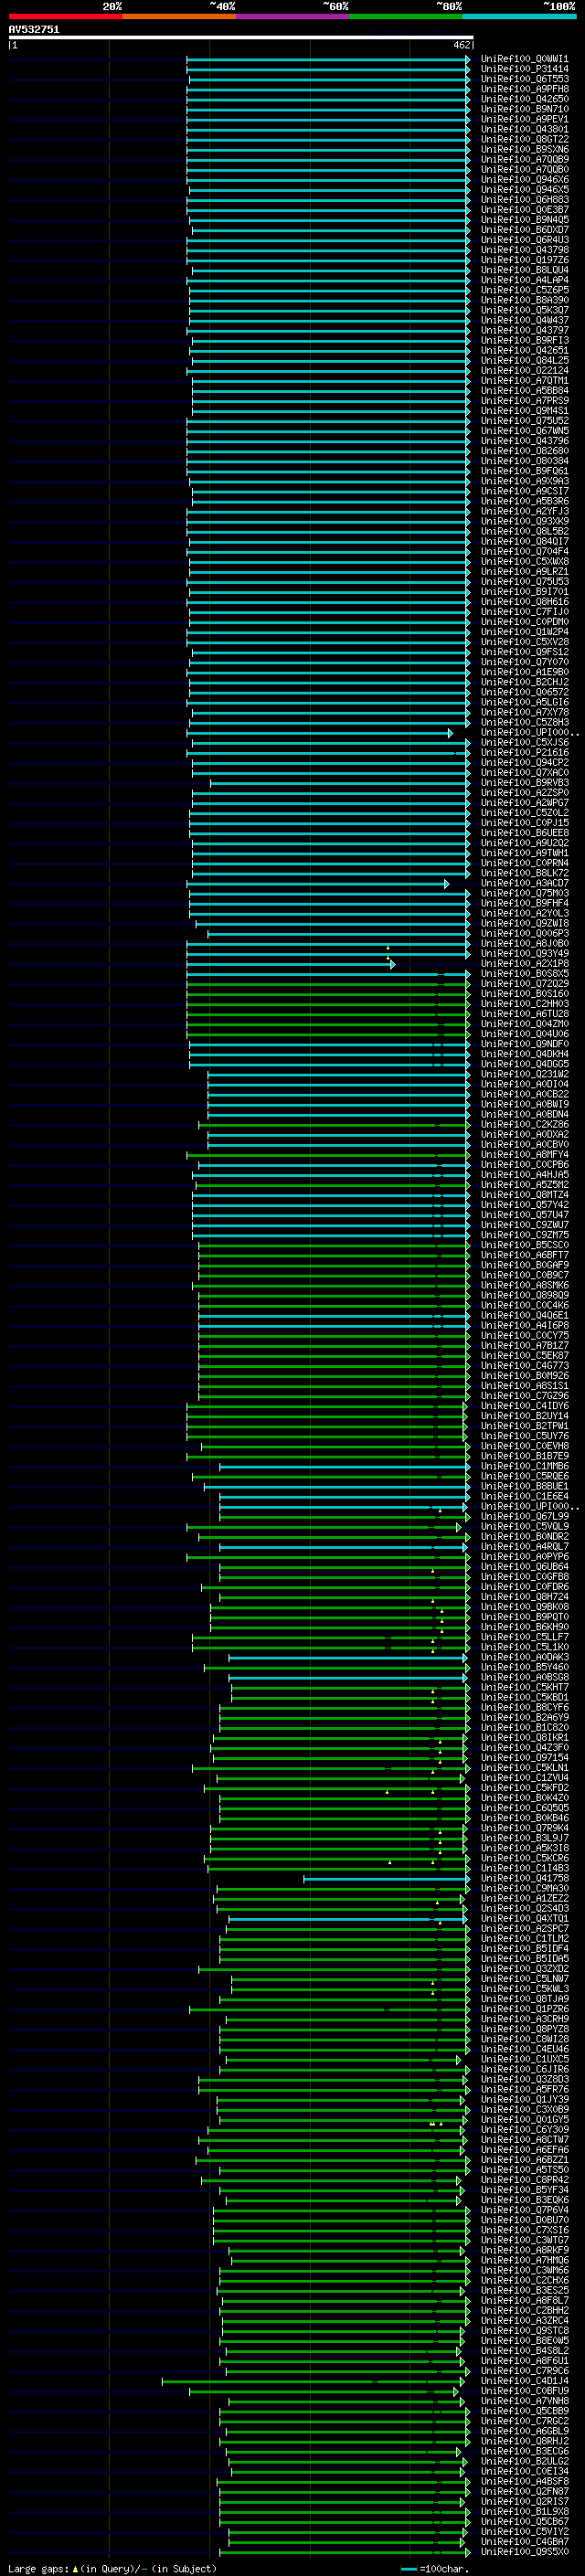Select the label UniRef100_B9RVB3
The width and height of the screenshot is (585, 2576).
pos(524,783)
